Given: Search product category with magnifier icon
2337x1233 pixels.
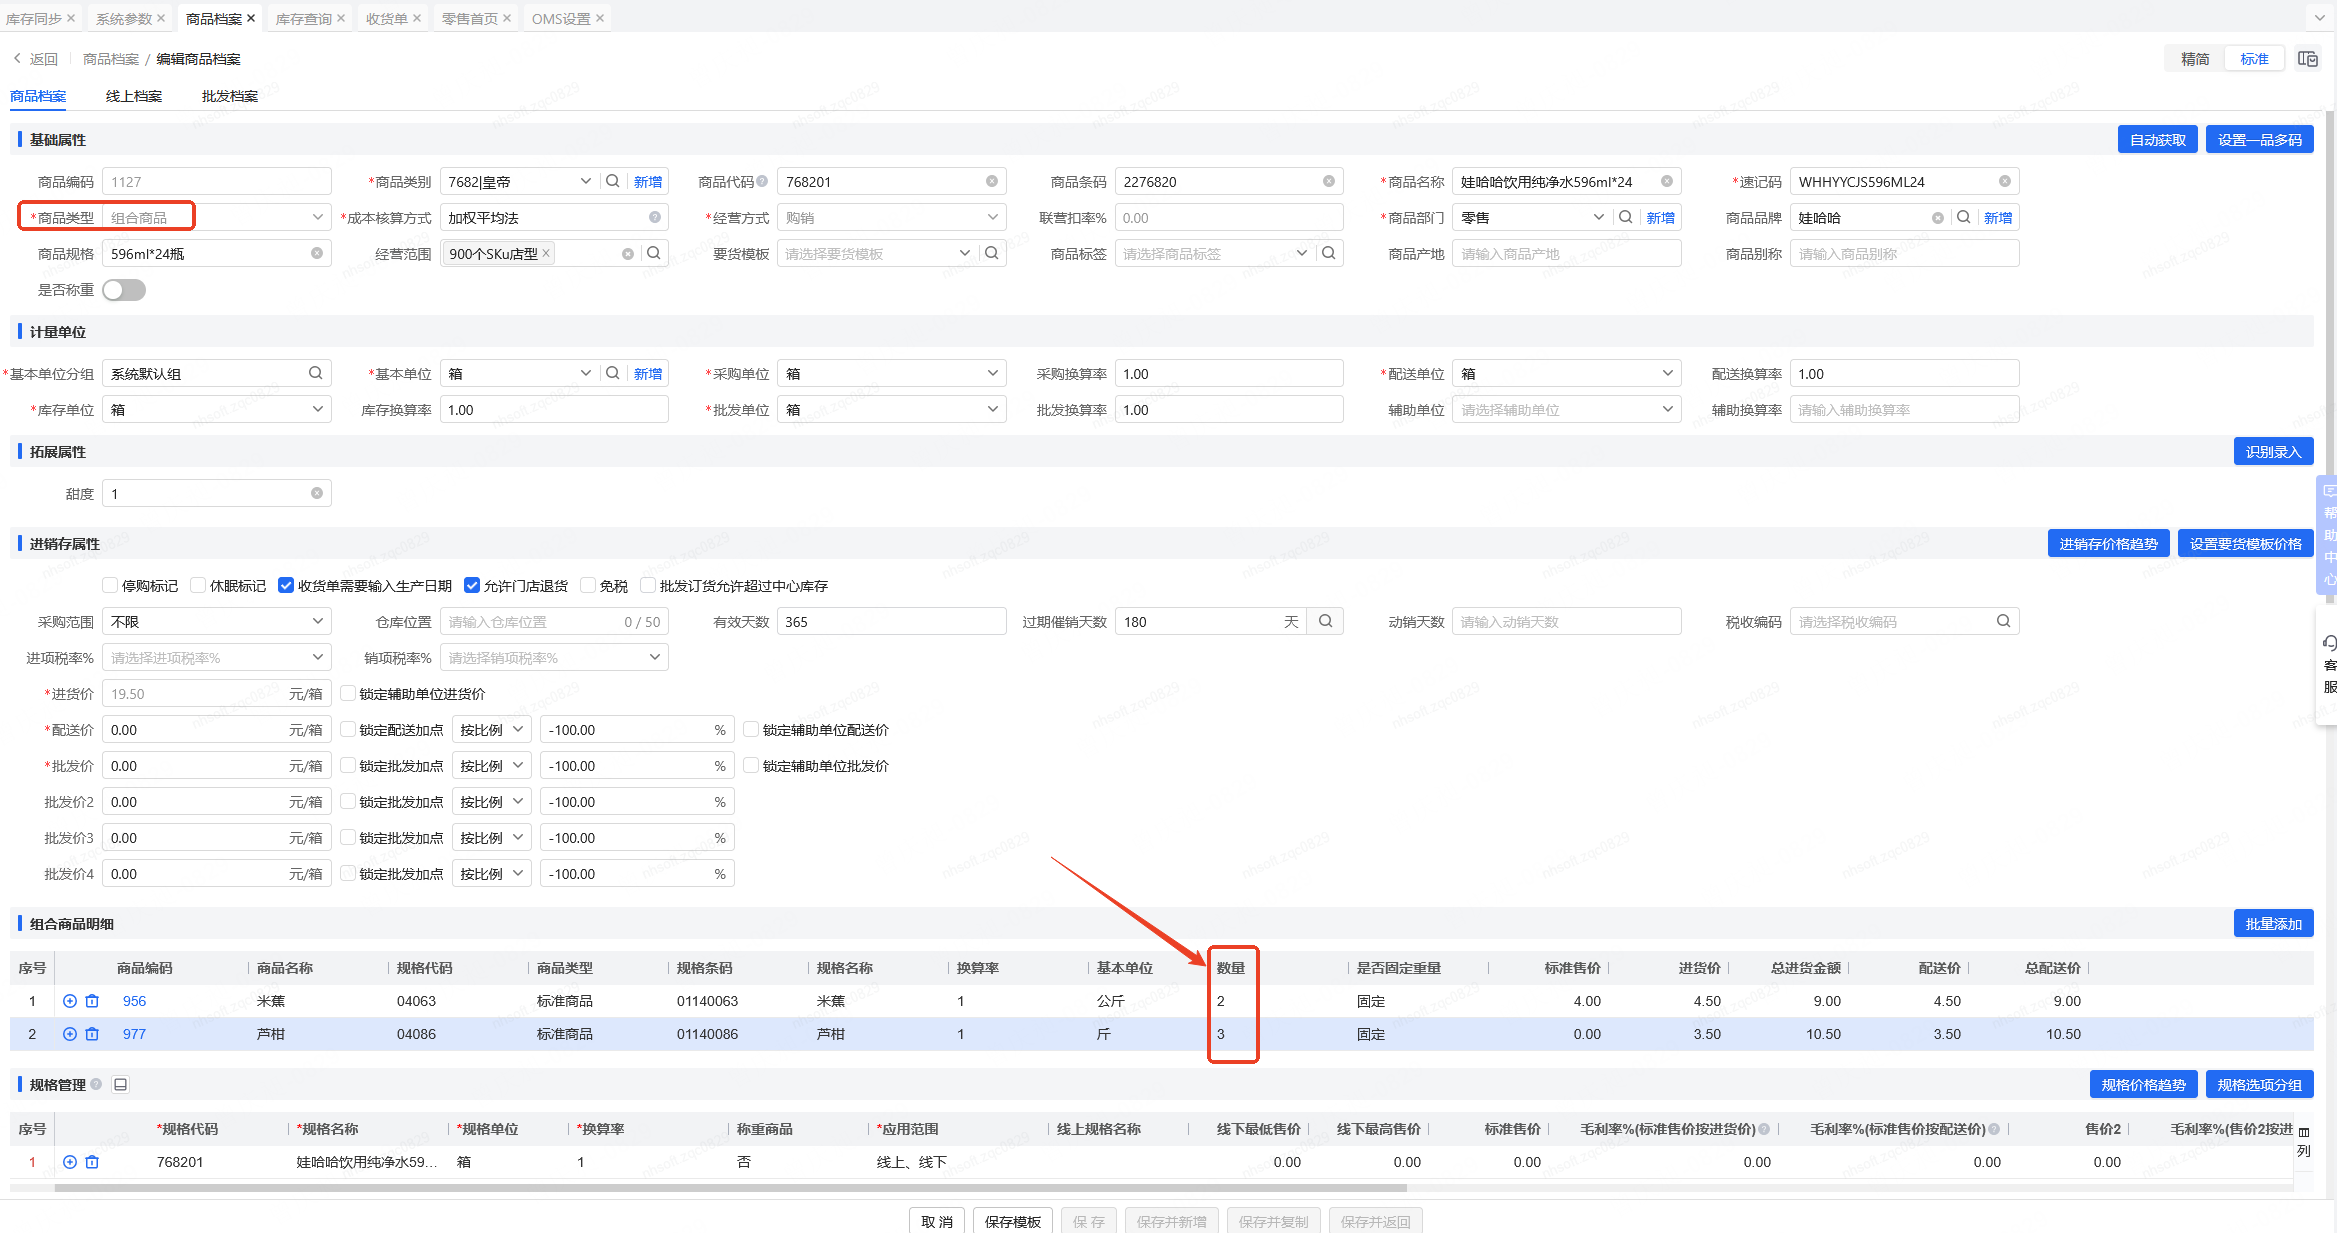Looking at the screenshot, I should coord(613,181).
